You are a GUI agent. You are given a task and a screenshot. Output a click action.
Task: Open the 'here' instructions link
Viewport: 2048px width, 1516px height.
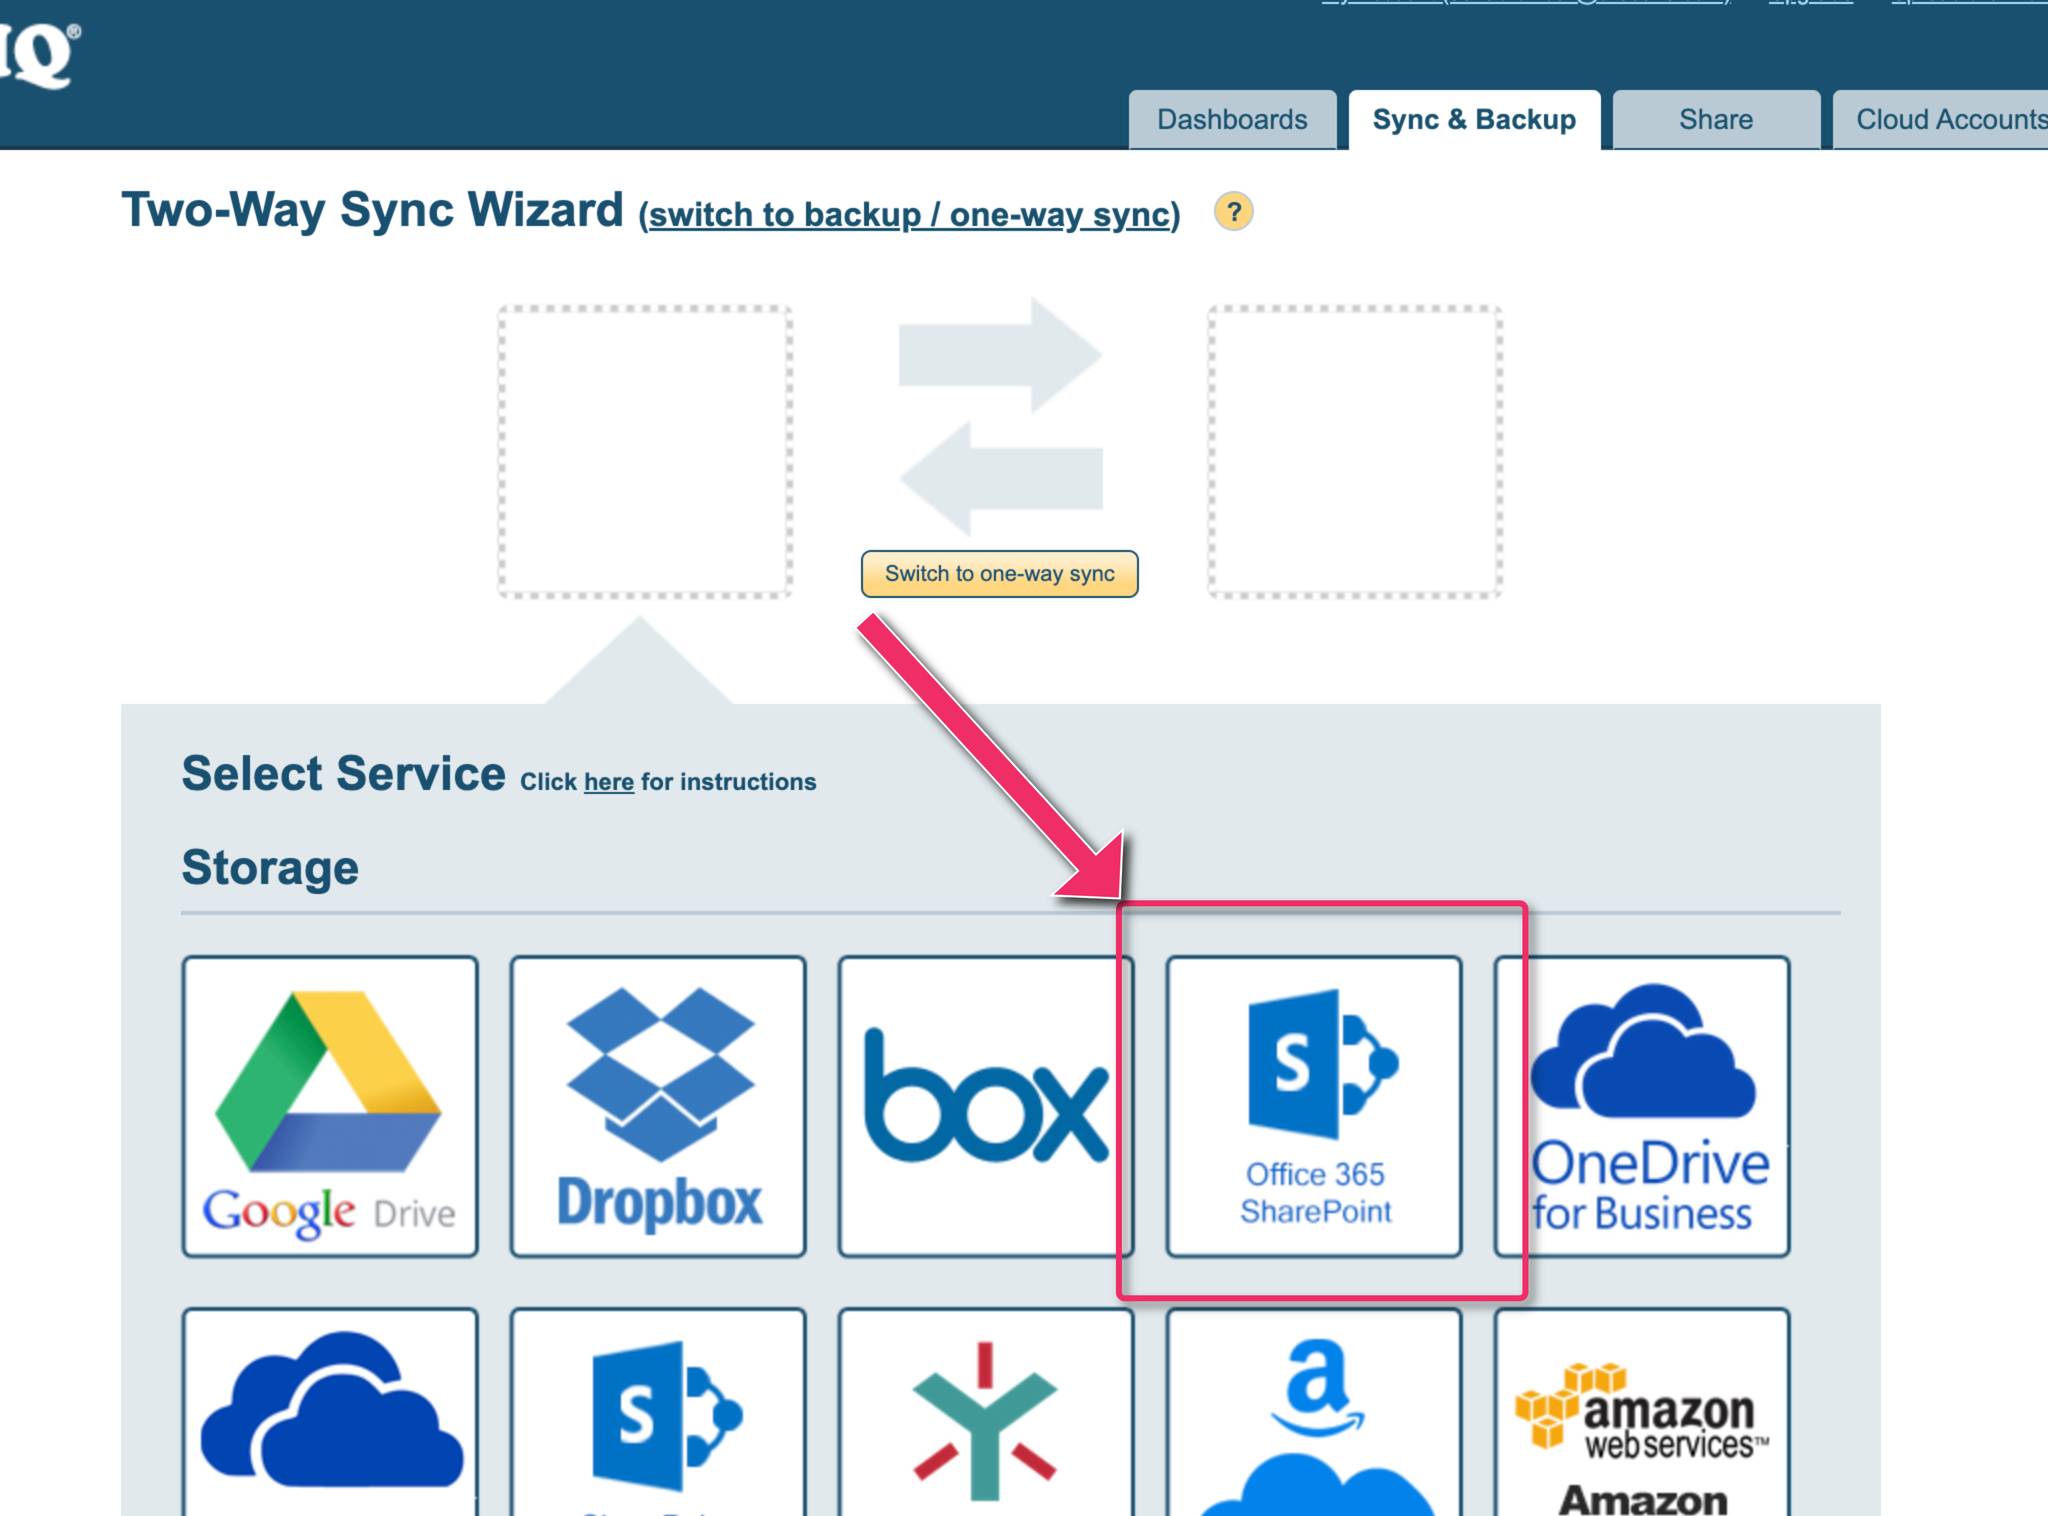608,782
